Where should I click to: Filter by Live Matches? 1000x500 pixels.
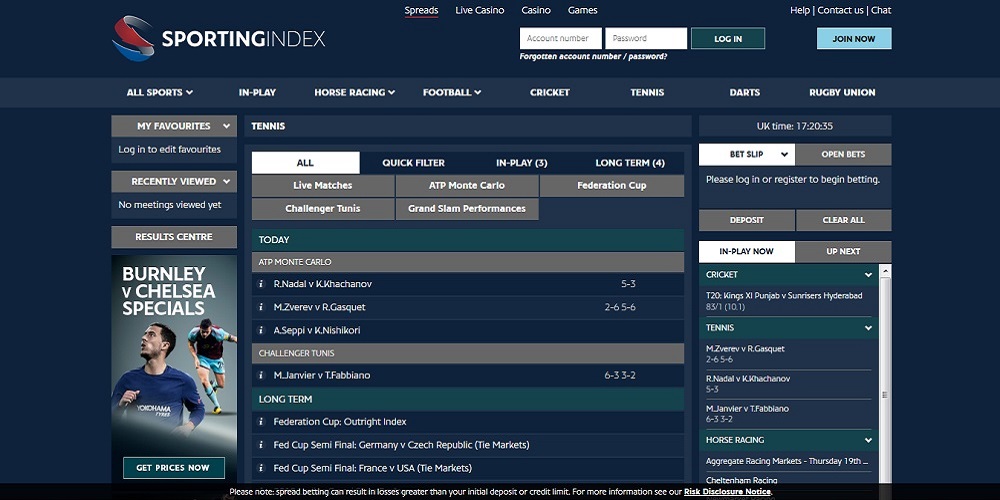pos(323,186)
